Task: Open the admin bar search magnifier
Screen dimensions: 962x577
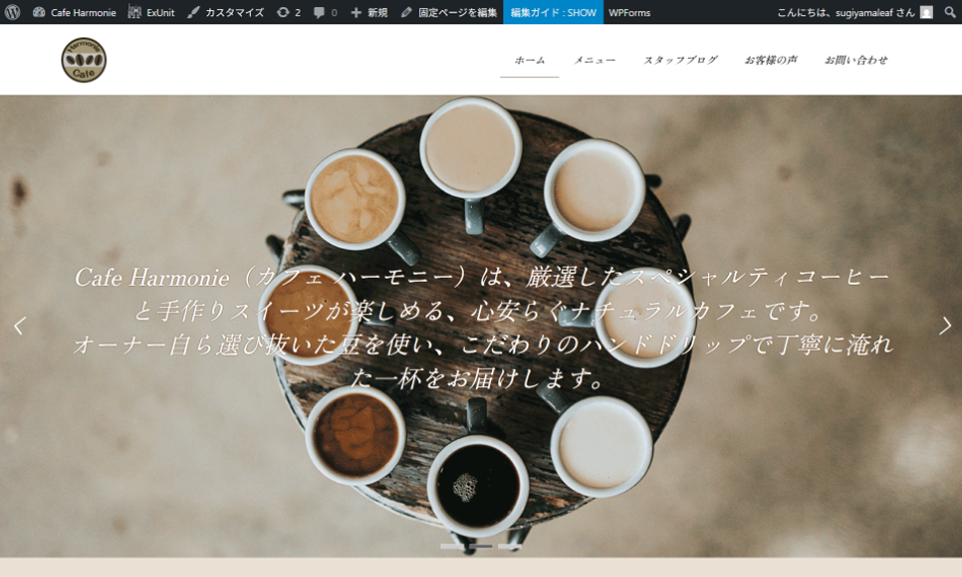Action: (x=949, y=12)
